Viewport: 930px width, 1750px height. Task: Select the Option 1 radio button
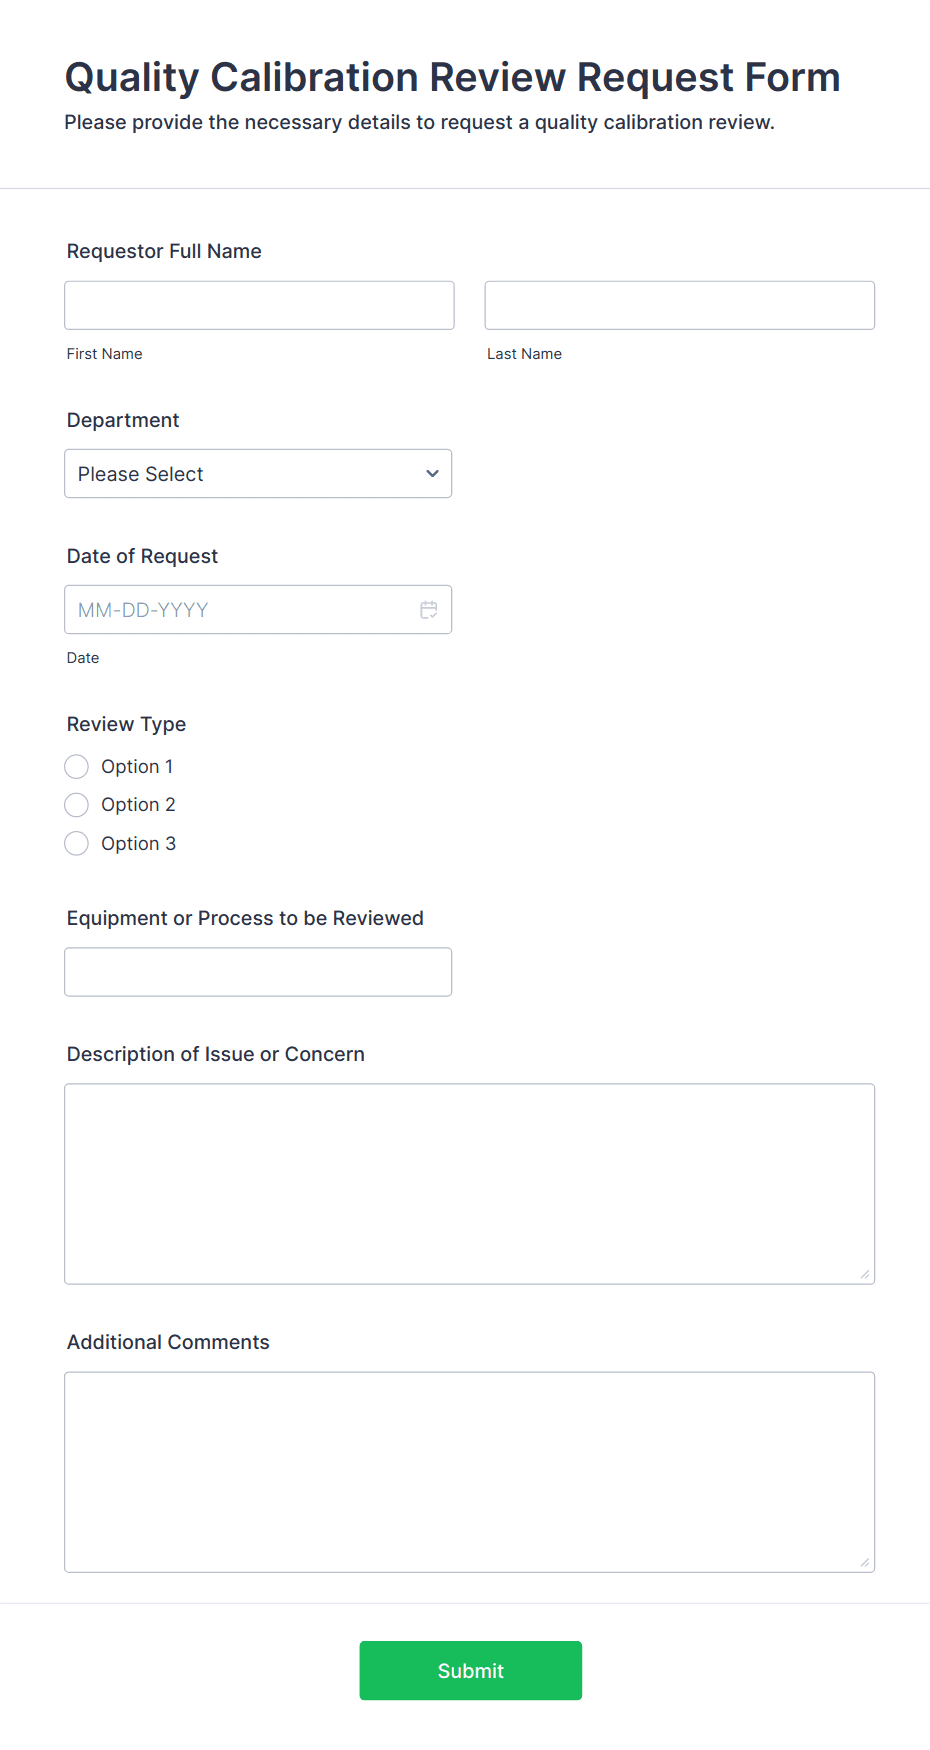click(76, 766)
